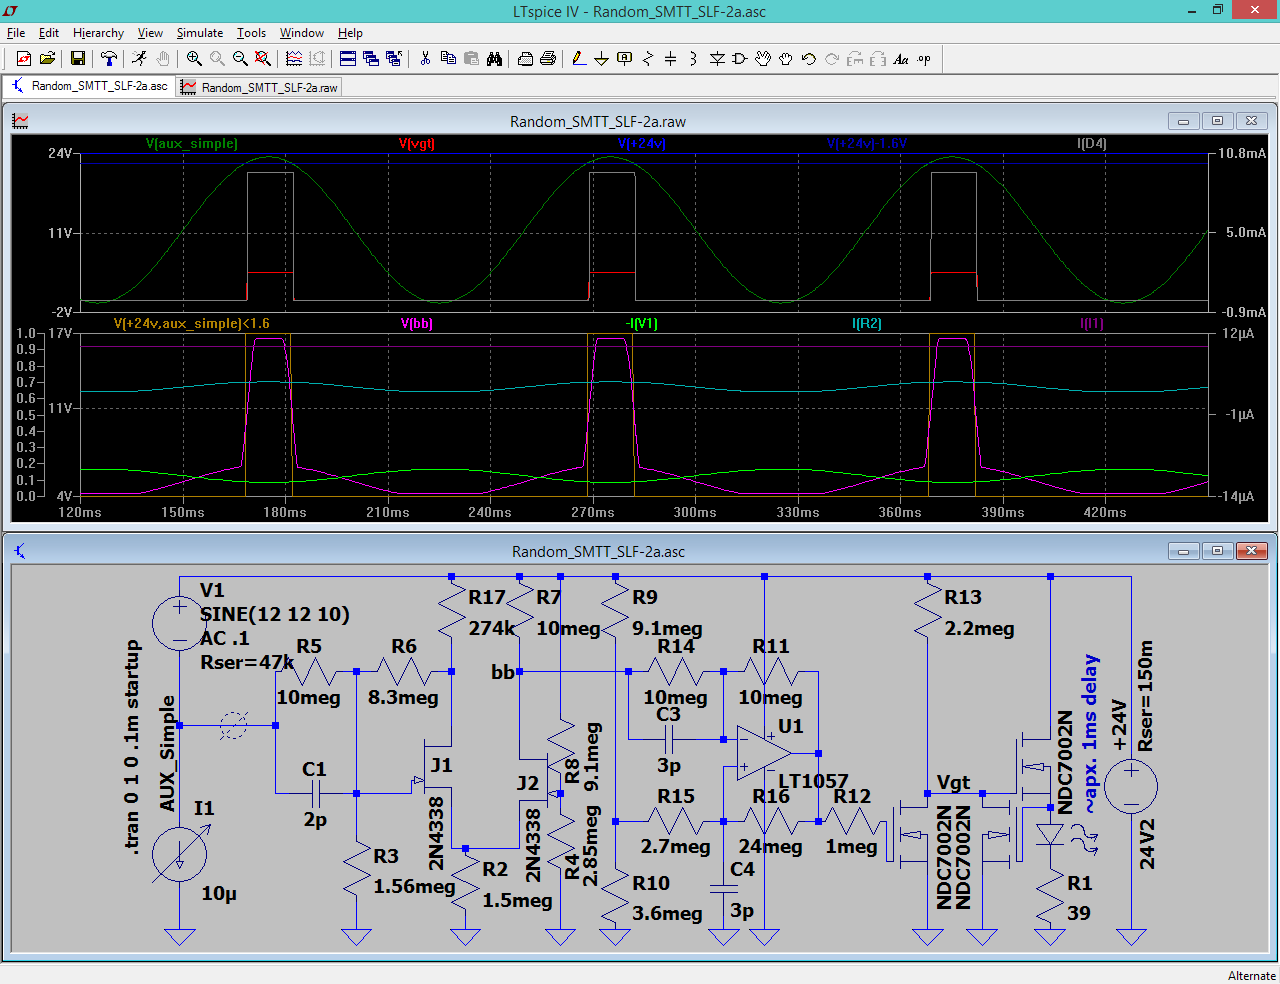Click the I(D4) trace label
Viewport: 1280px width, 984px height.
[x=1092, y=144]
